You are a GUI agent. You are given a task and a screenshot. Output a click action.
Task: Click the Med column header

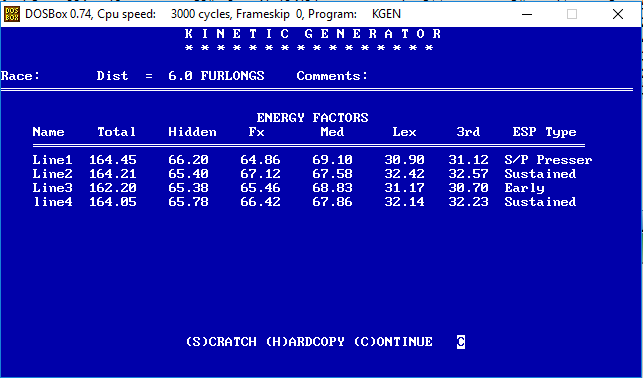click(333, 132)
